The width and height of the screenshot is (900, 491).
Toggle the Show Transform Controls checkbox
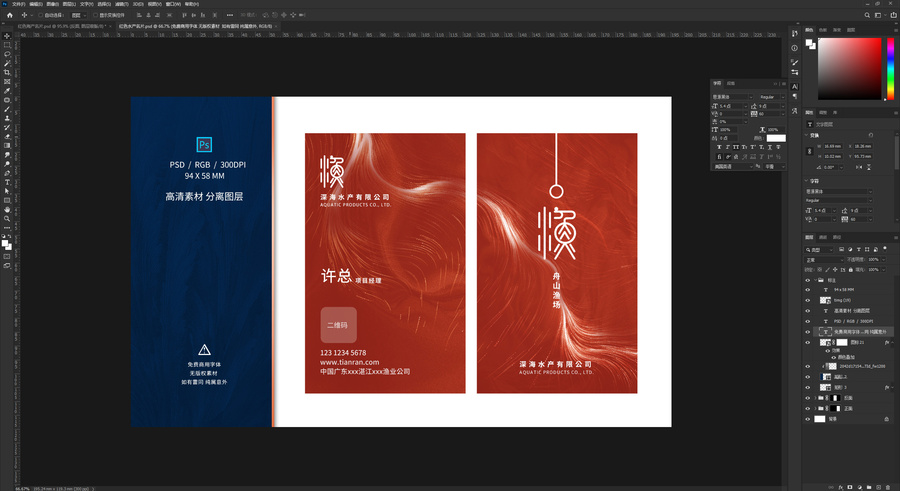(96, 15)
